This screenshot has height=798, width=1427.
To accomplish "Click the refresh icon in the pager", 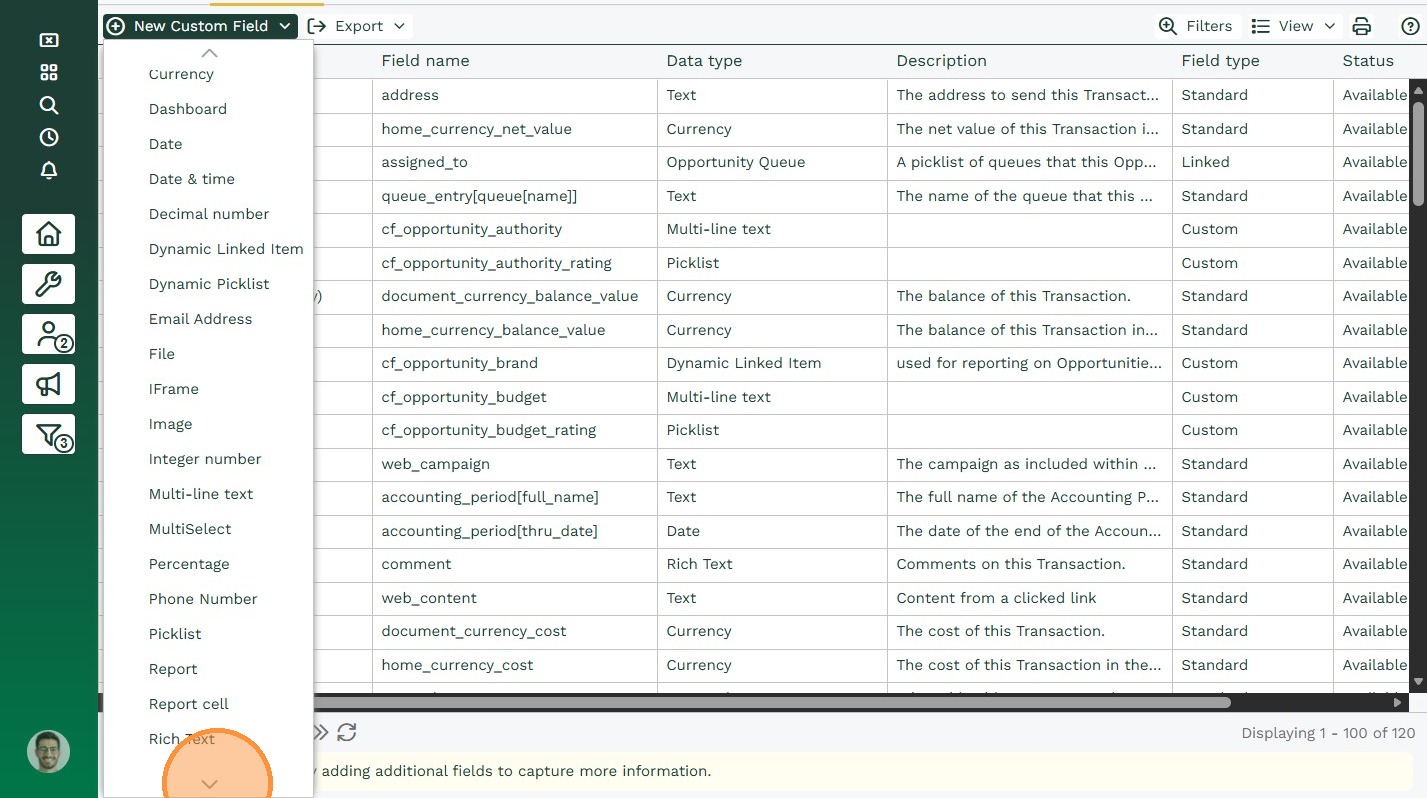I will pos(346,732).
